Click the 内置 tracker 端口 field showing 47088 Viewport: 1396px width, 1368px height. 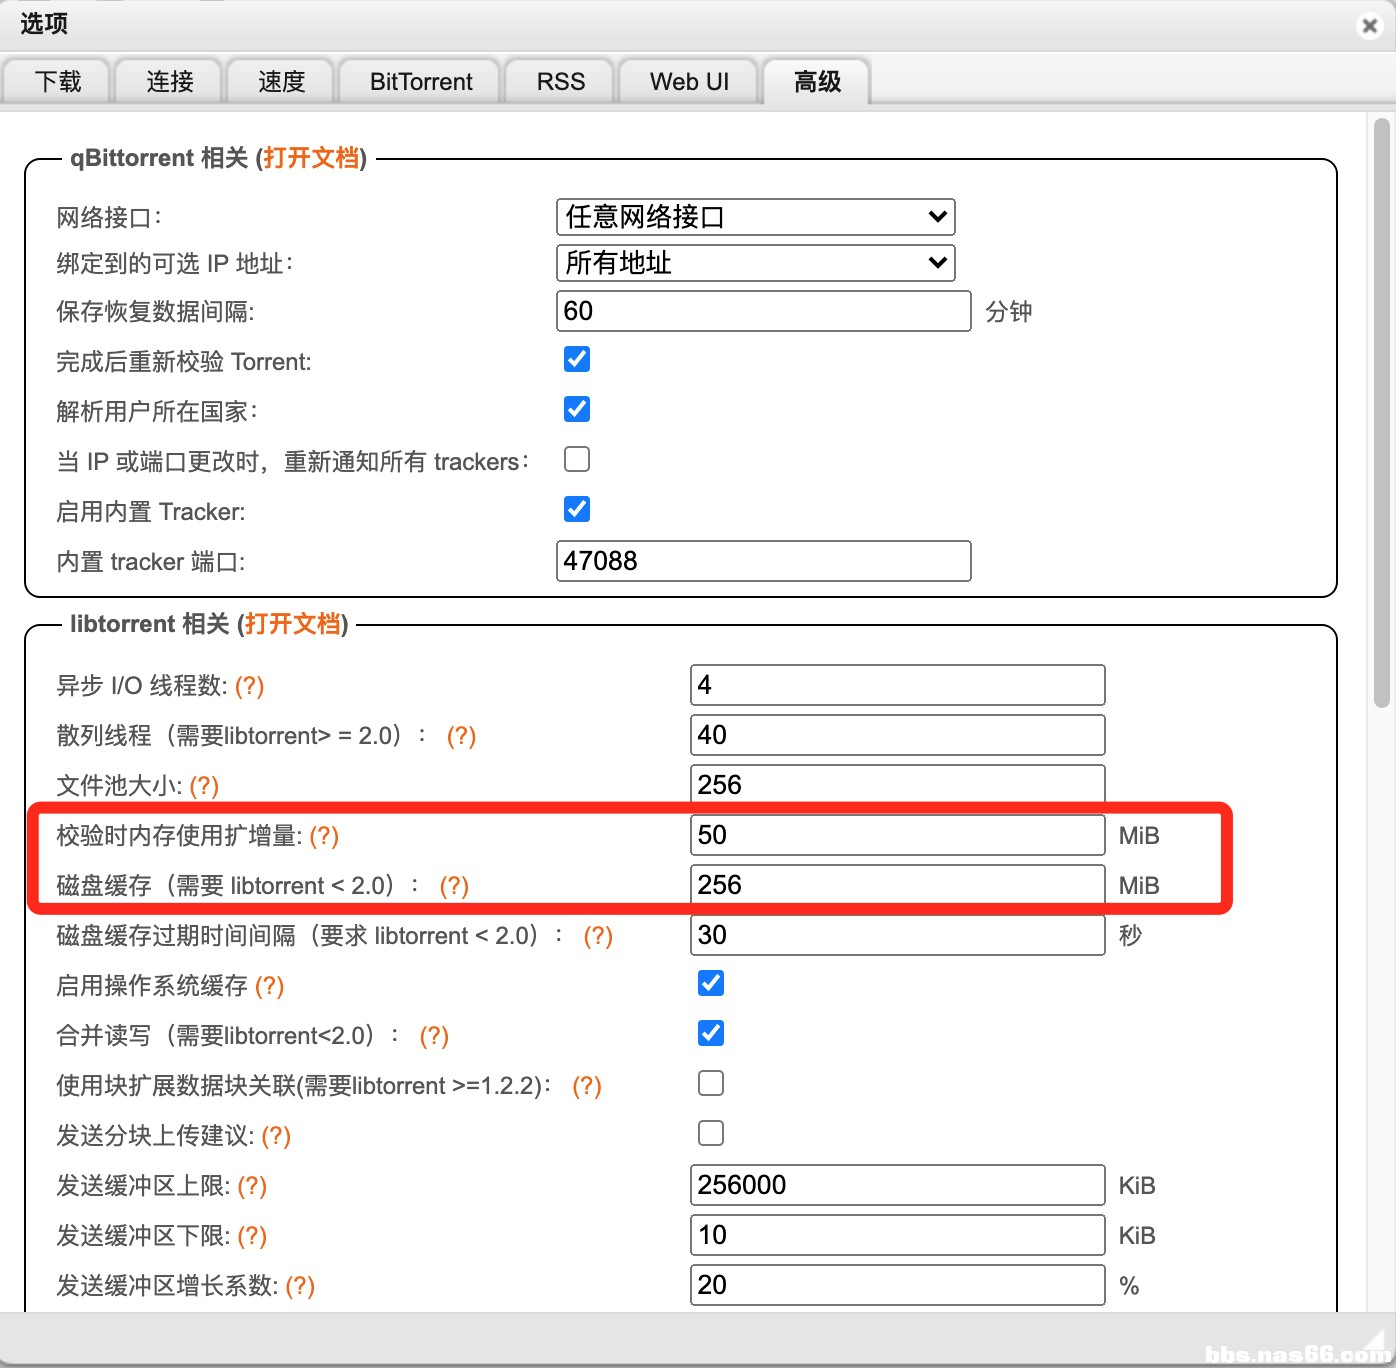pyautogui.click(x=764, y=561)
